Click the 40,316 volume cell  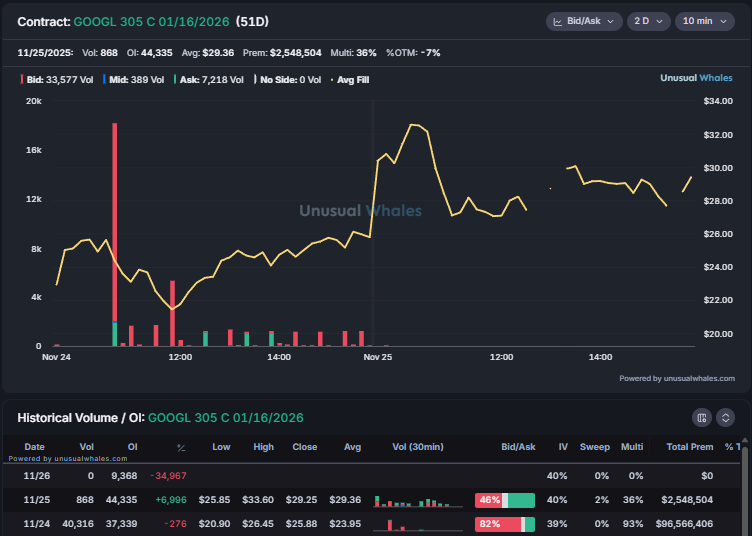pyautogui.click(x=78, y=524)
